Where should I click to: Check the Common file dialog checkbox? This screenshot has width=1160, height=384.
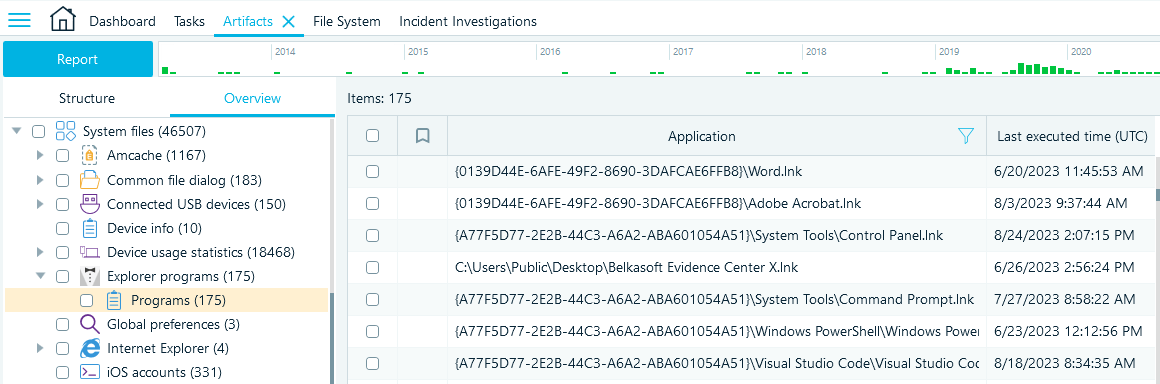point(63,180)
